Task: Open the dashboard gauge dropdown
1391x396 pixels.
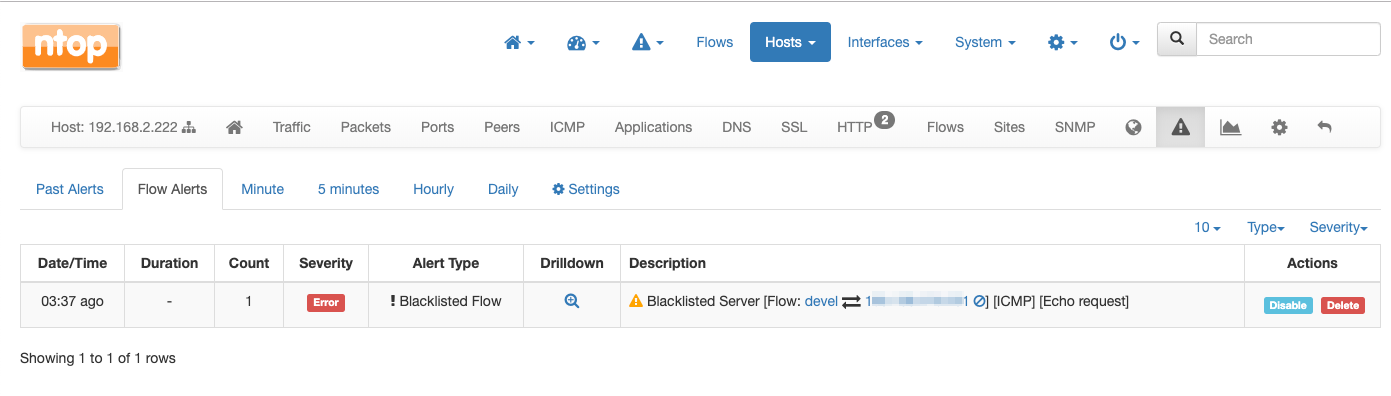Action: [x=583, y=42]
